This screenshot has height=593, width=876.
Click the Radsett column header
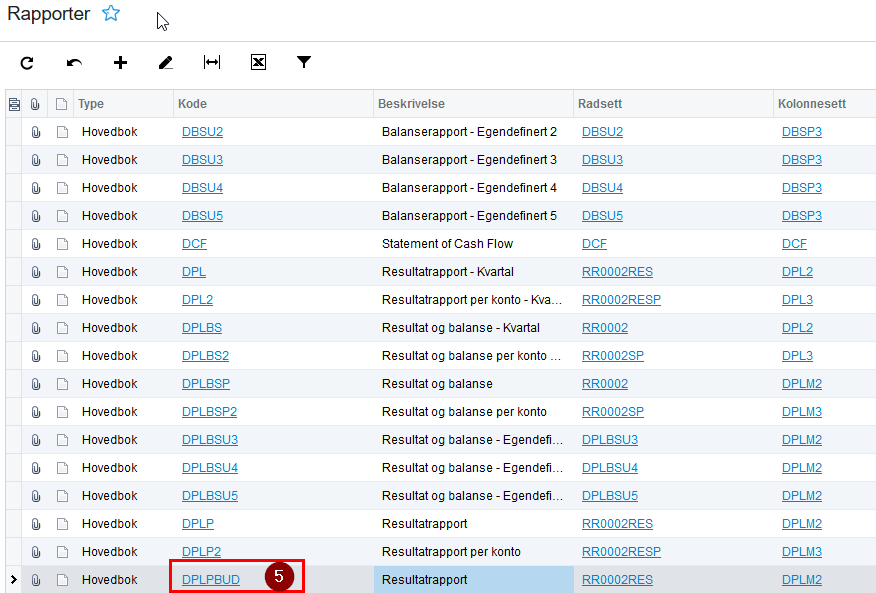600,104
